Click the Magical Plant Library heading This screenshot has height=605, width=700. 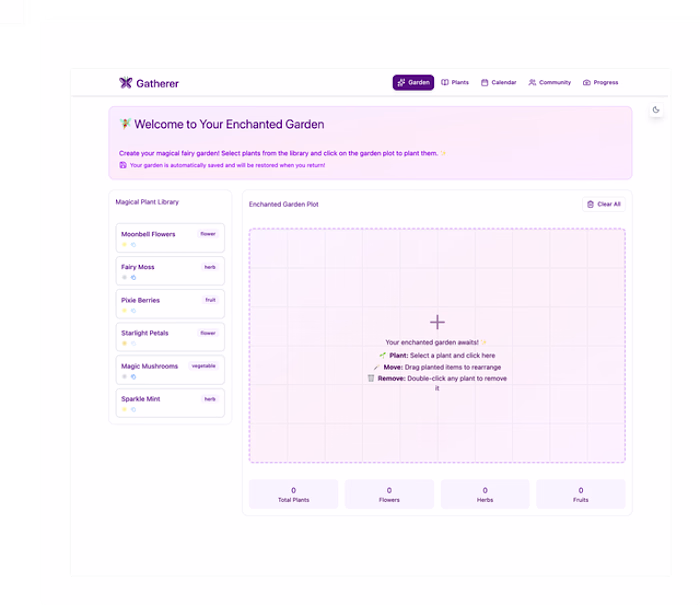coord(147,202)
